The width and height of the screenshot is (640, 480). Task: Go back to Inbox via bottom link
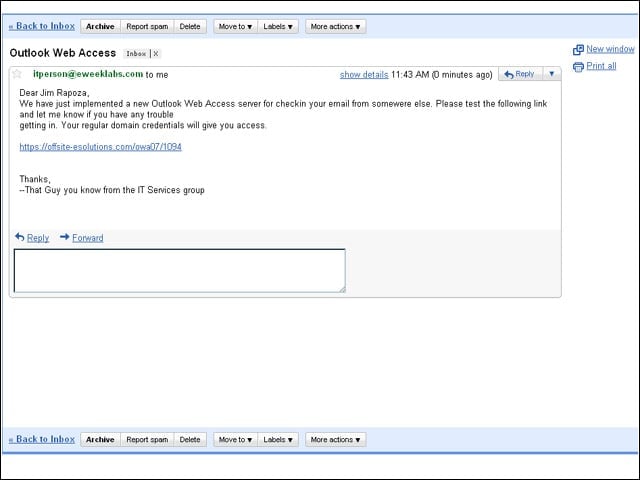point(42,439)
